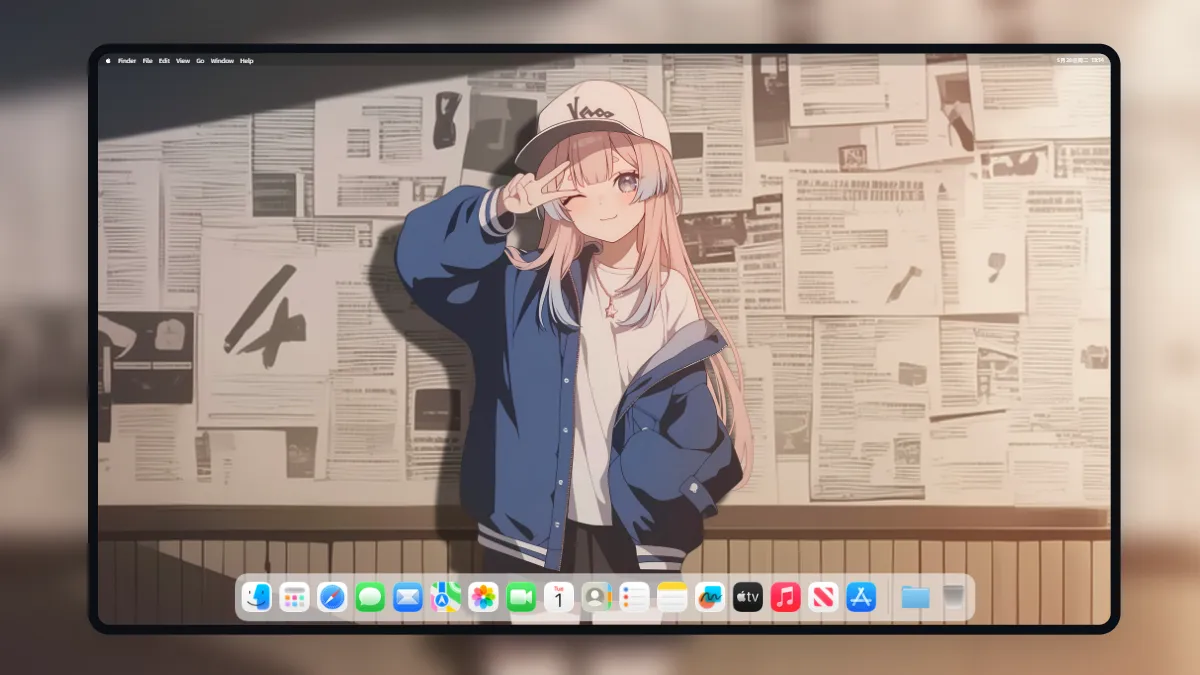Open the Messages app in dock
This screenshot has width=1200, height=675.
370,597
